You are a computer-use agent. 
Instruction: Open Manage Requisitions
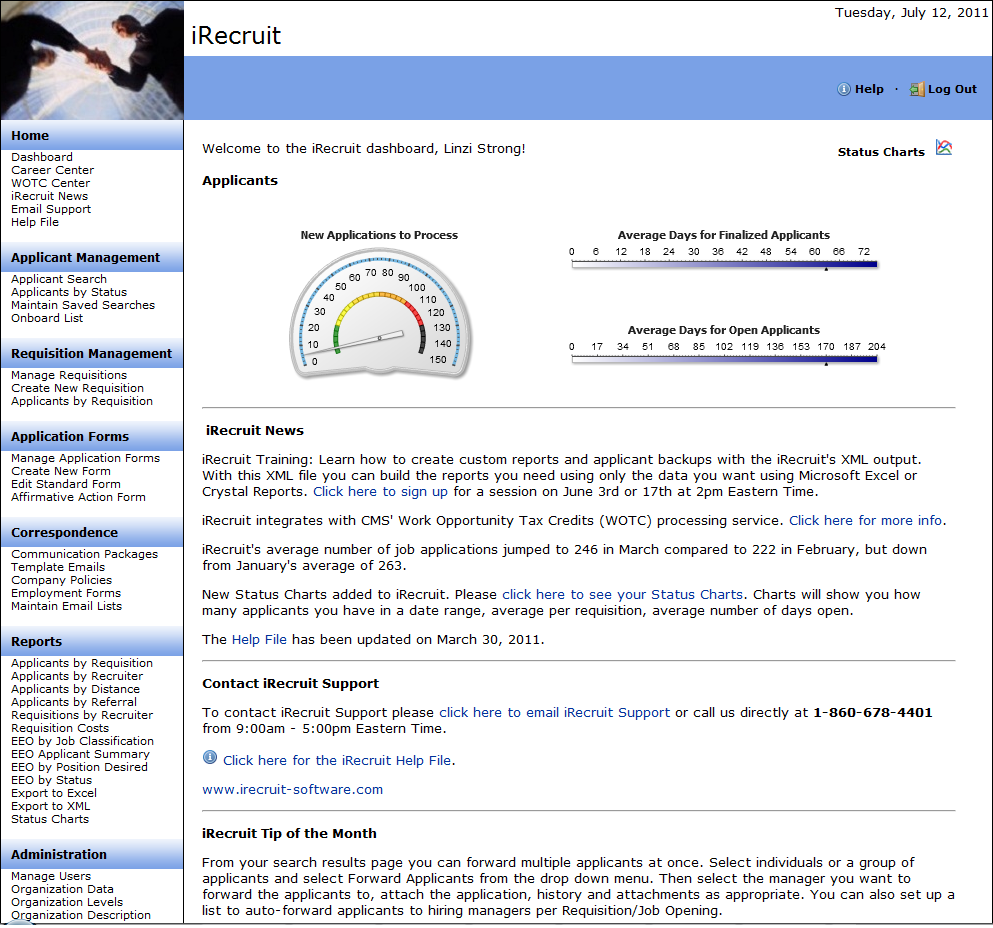click(x=69, y=375)
